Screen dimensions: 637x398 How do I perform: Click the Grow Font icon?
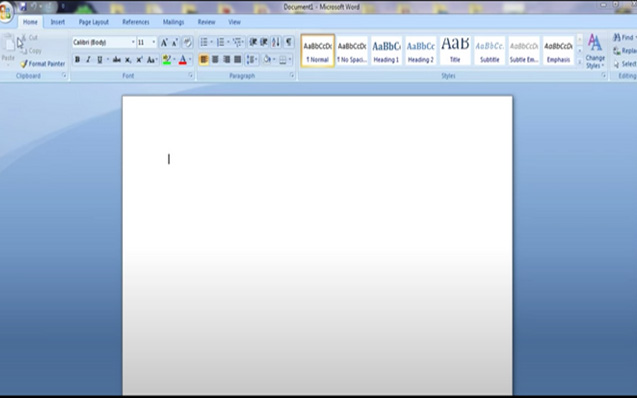(164, 42)
